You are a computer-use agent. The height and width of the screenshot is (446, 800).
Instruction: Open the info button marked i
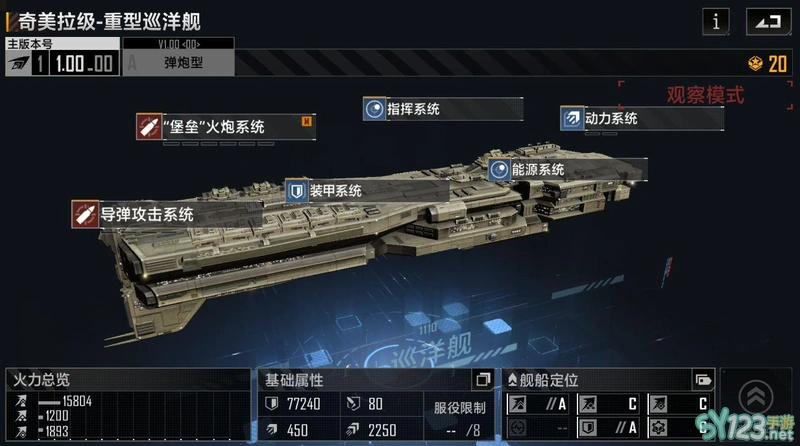tap(715, 21)
